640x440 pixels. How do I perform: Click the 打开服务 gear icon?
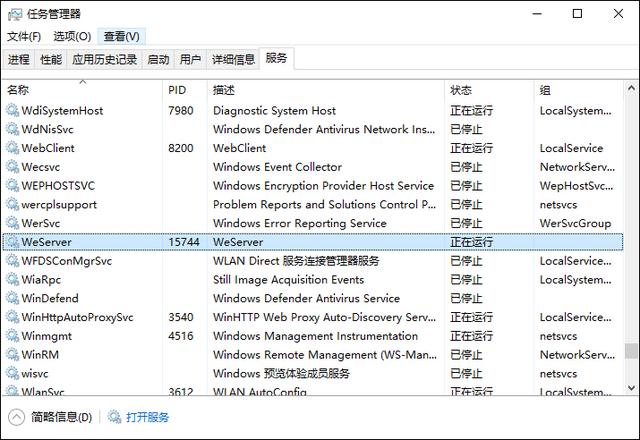tap(115, 417)
